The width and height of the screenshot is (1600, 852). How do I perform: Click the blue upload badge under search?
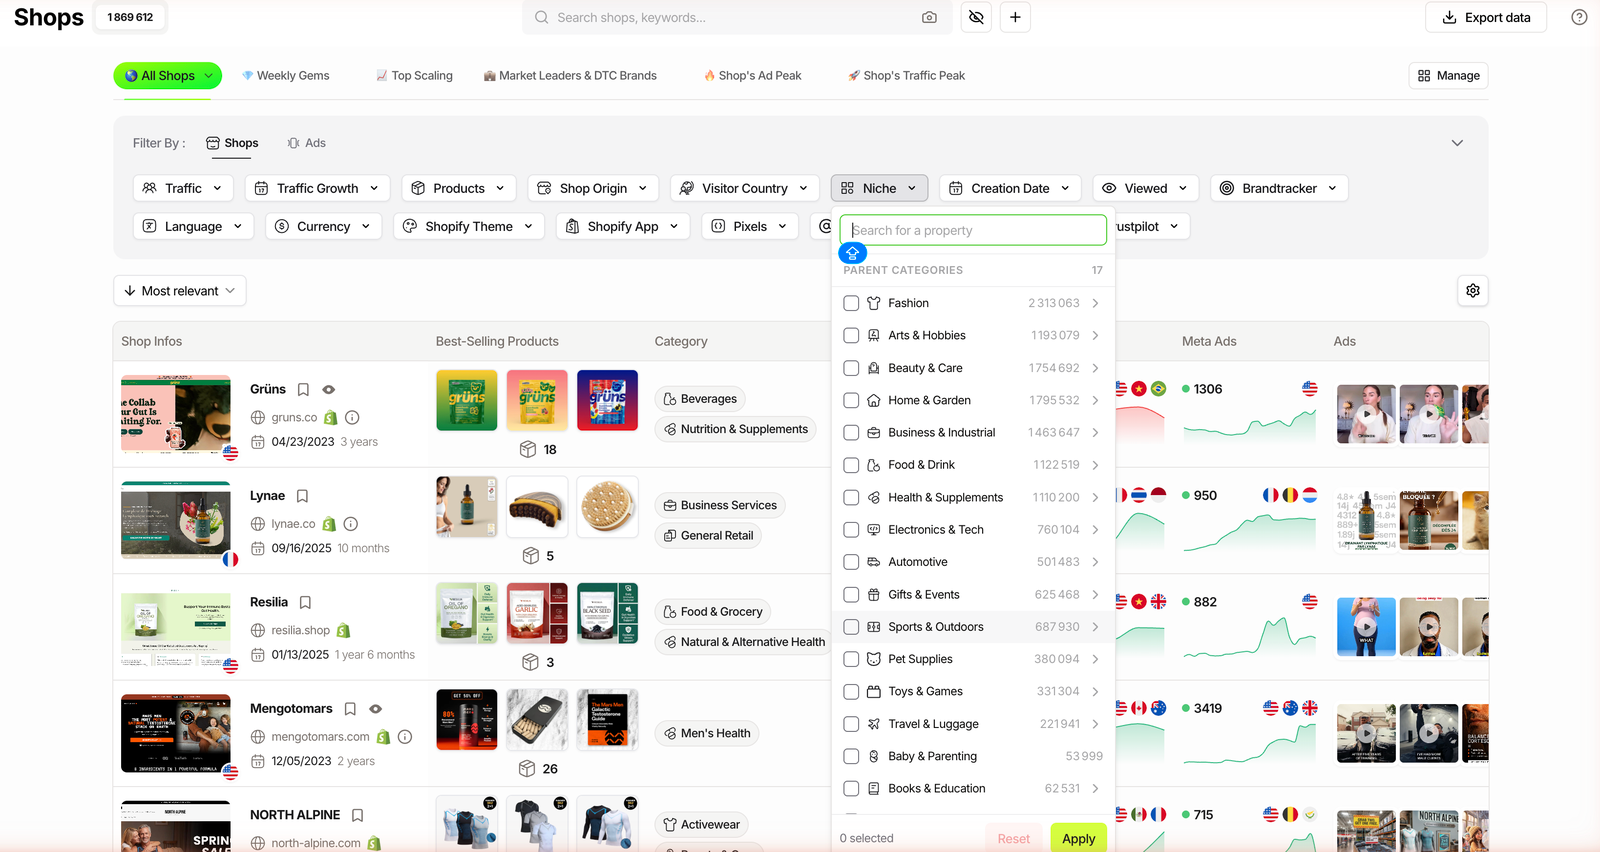(853, 253)
